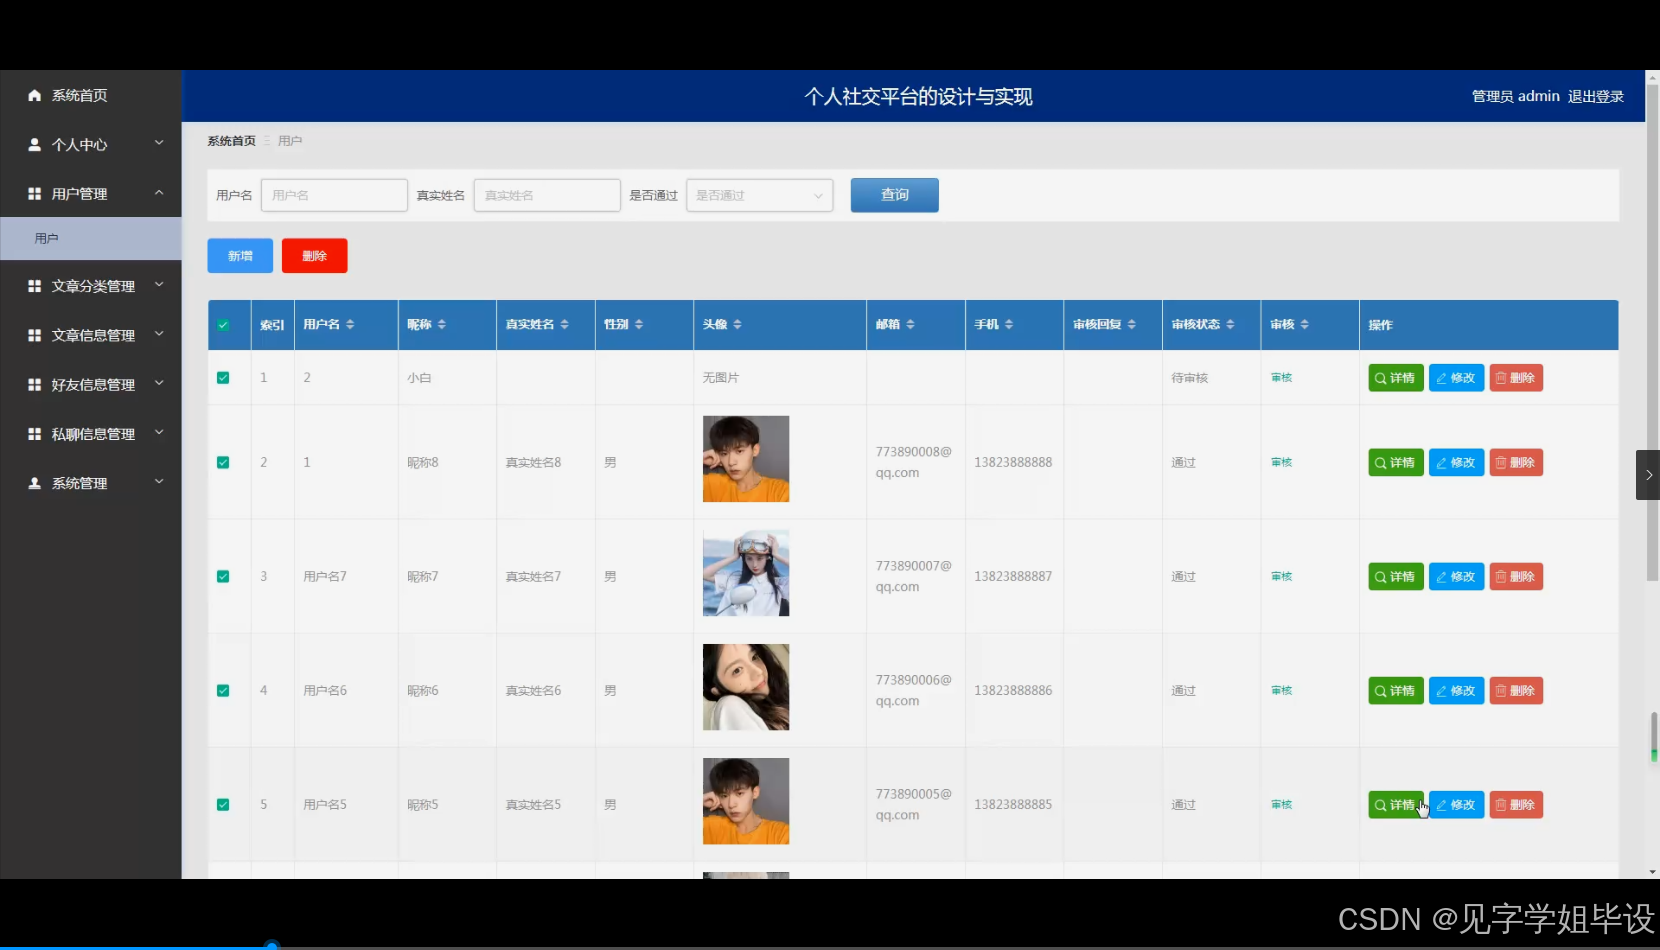Click phone number 13823888887
The image size is (1660, 950).
click(x=1013, y=576)
